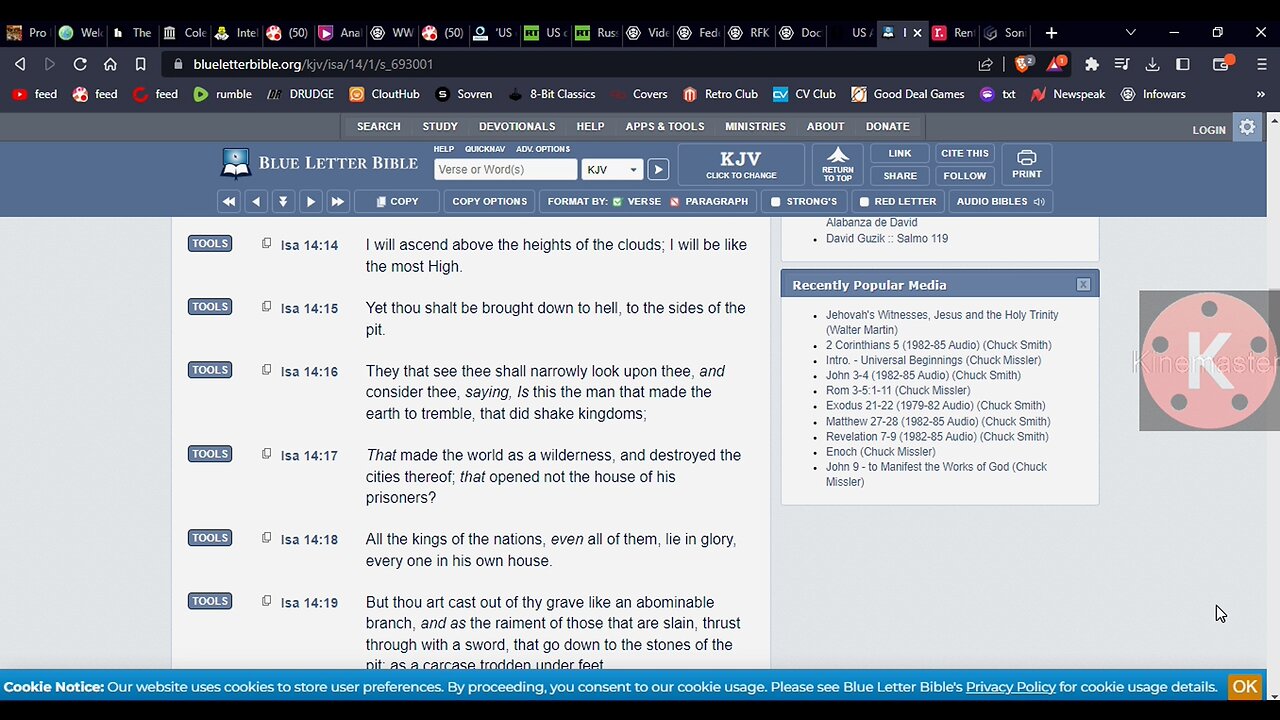Click the copy icon beside Isa 14:19

[x=266, y=600]
